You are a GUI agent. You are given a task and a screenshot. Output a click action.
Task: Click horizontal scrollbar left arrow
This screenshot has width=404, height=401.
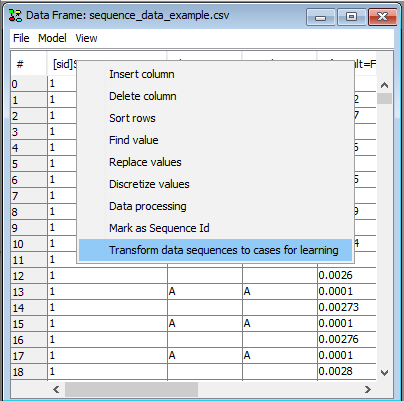coord(56,389)
